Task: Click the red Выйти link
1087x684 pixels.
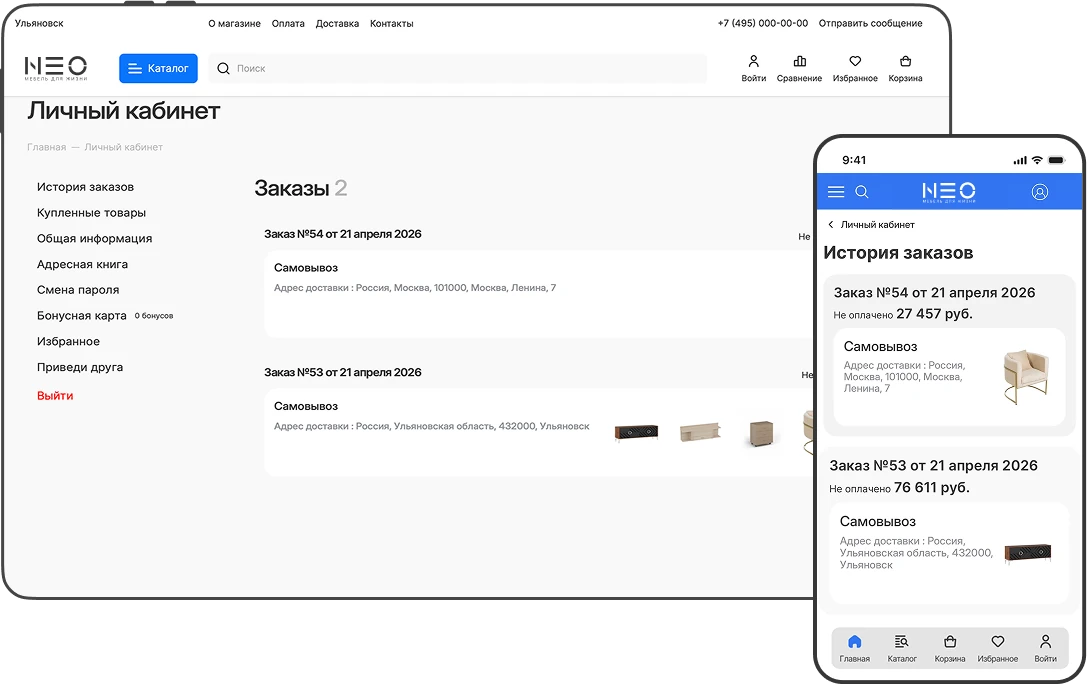Action: click(55, 396)
